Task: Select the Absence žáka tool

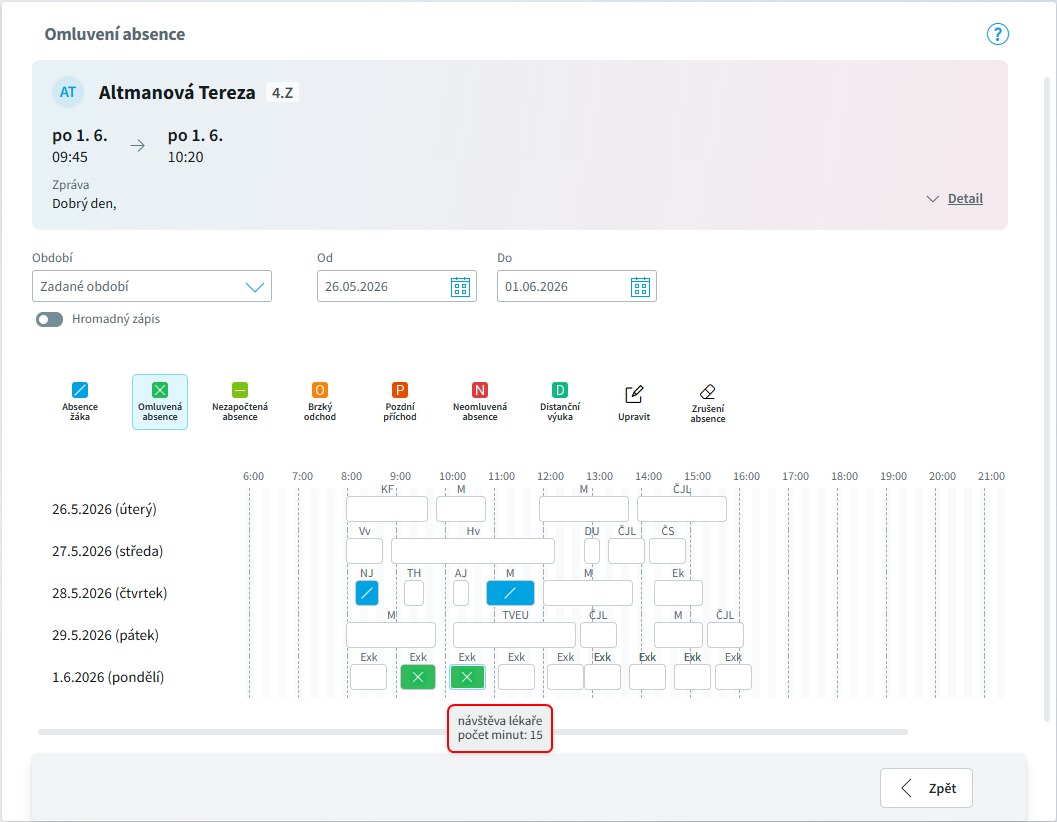Action: 80,402
